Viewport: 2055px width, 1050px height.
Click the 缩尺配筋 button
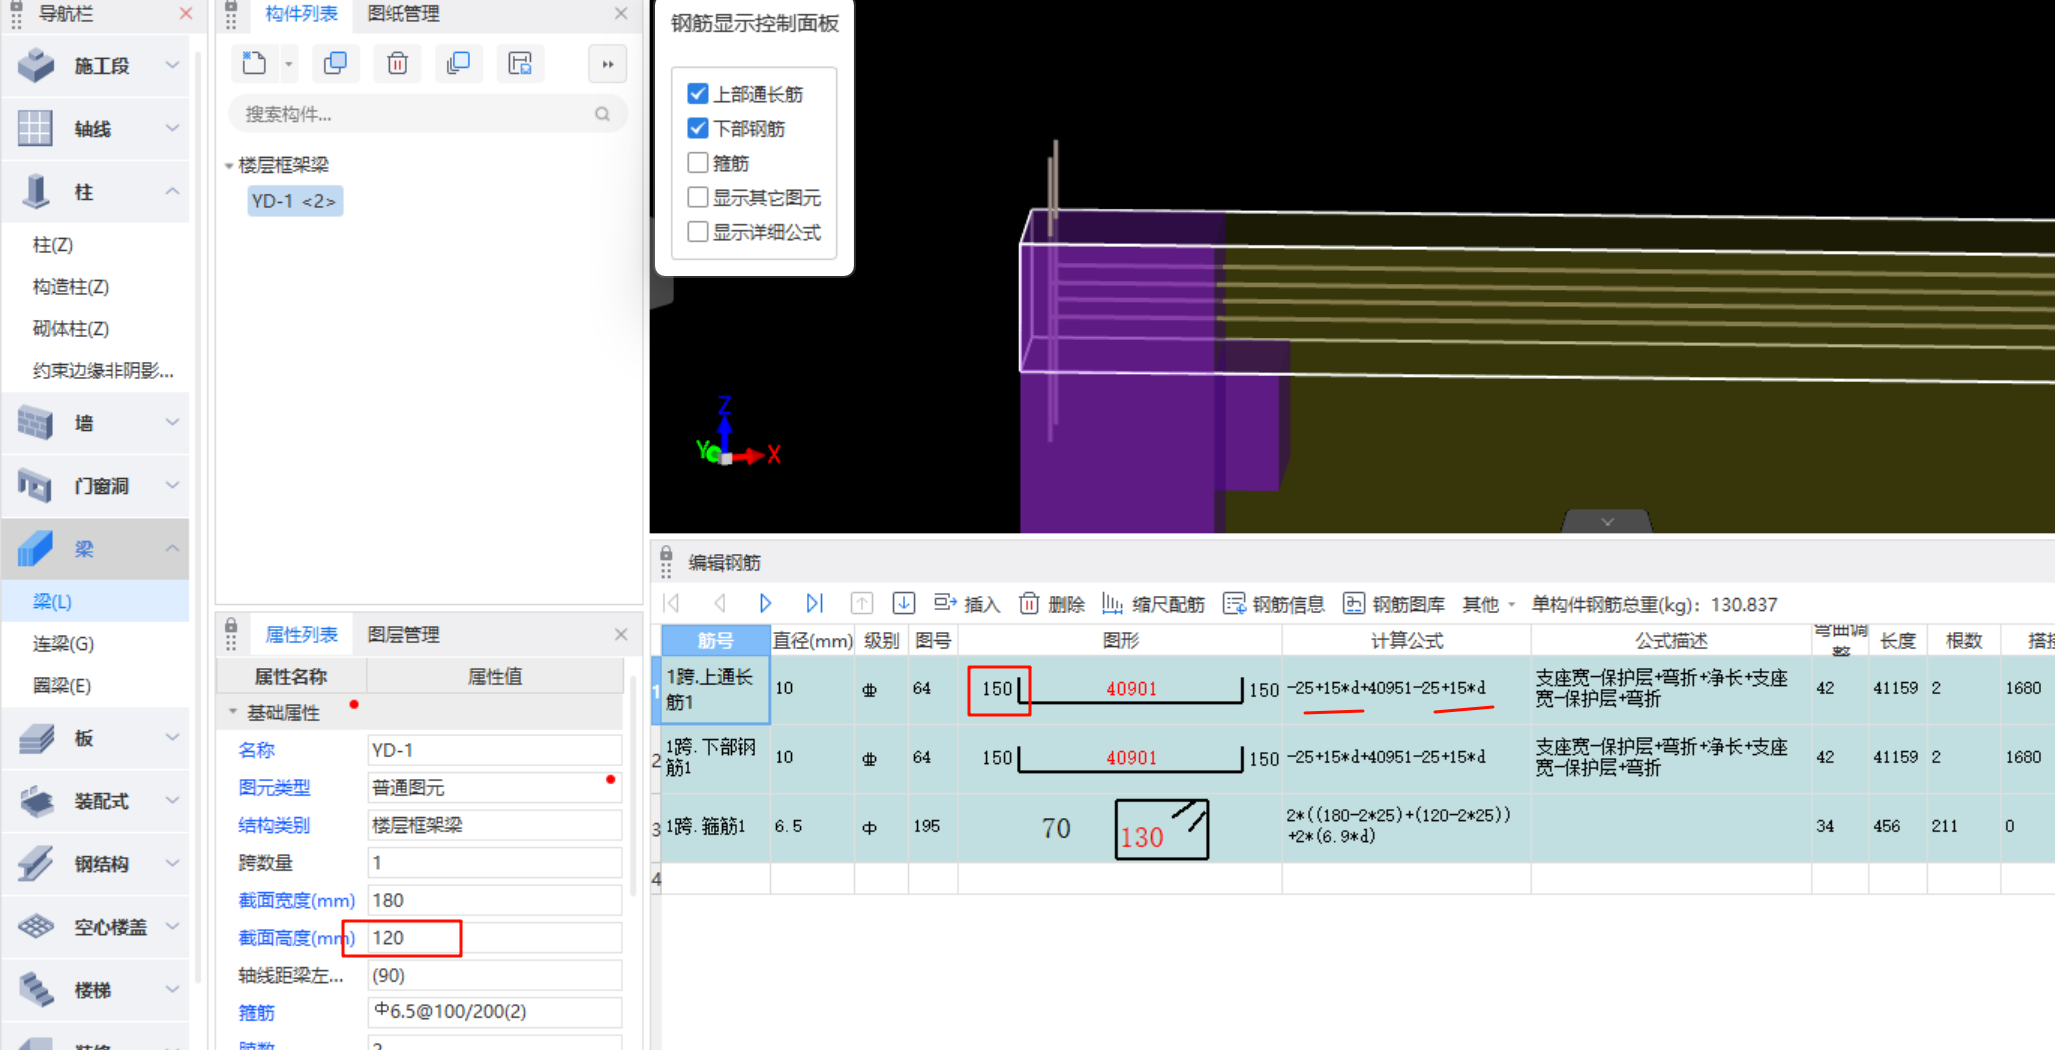tap(1153, 603)
